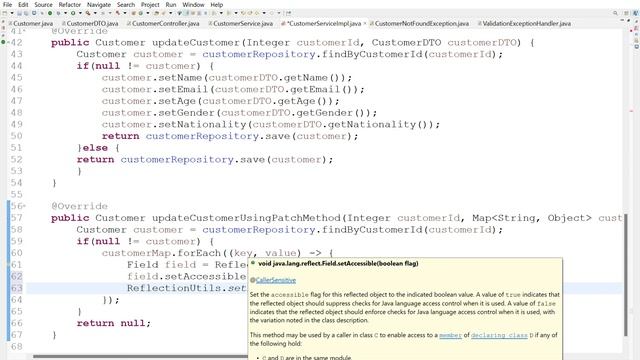Image resolution: width=640 pixels, height=360 pixels.
Task: Open the Run menu
Action: [171, 5]
